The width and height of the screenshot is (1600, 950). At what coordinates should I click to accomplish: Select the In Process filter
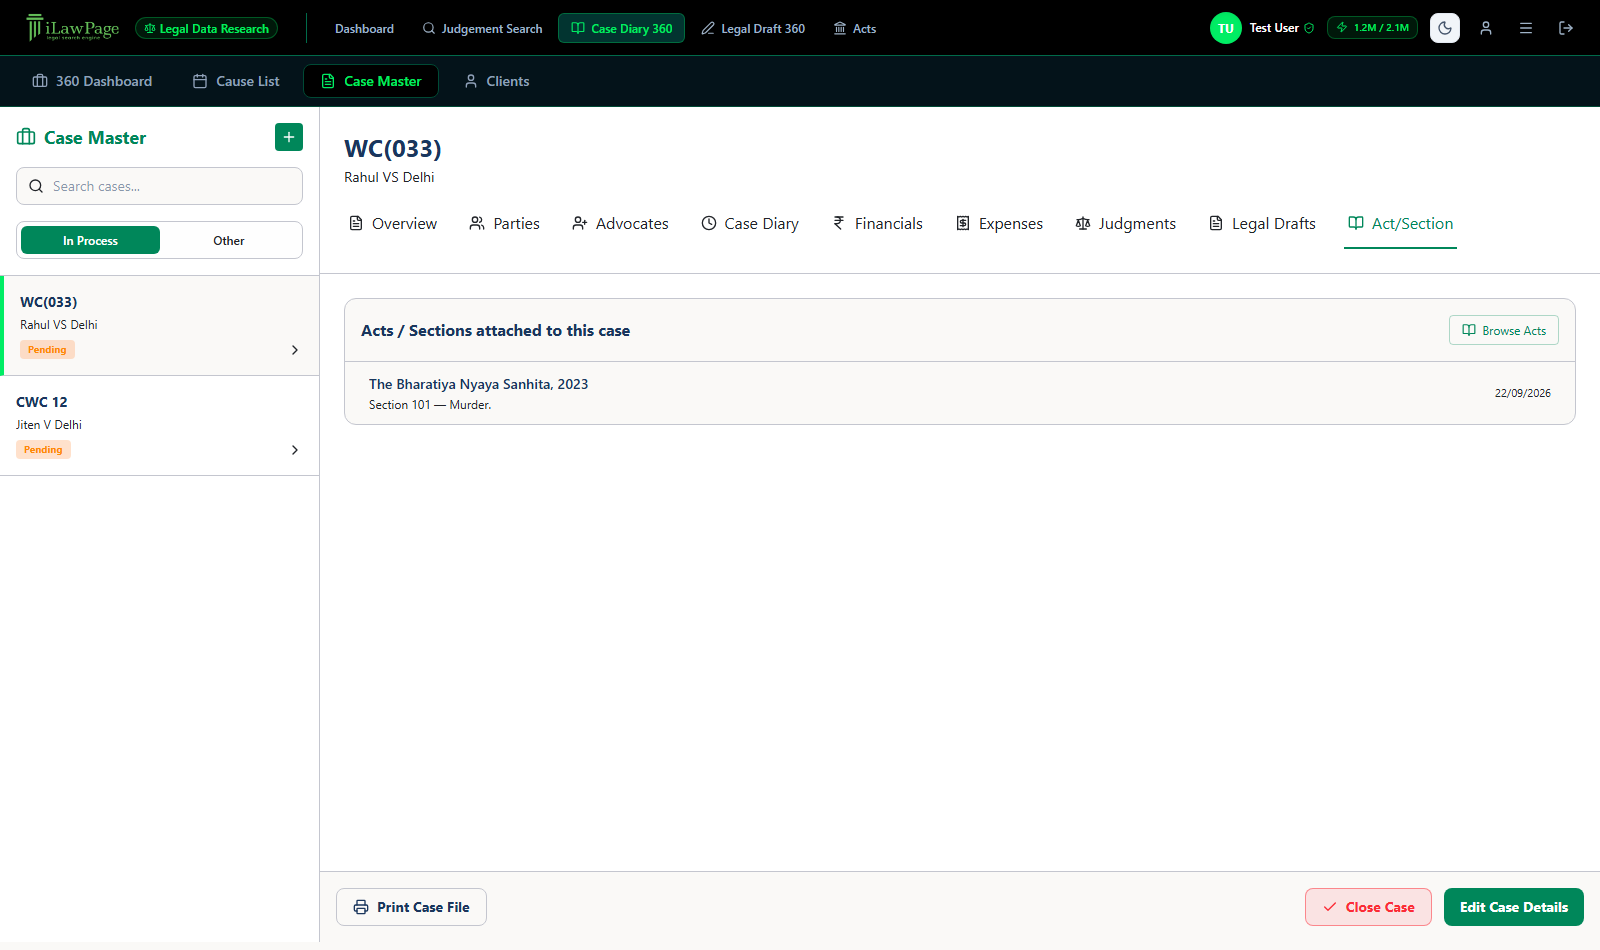click(x=90, y=240)
